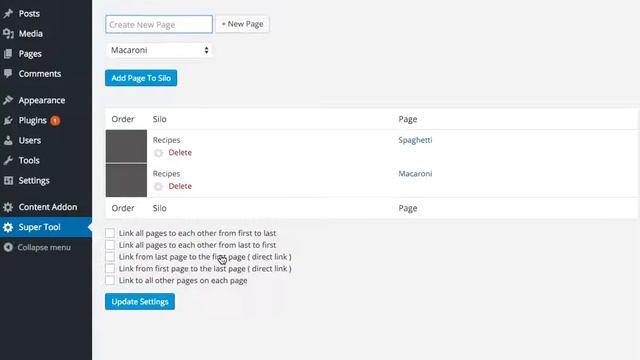Click the Content Addon gear icon
This screenshot has width=640, height=360.
[8, 207]
